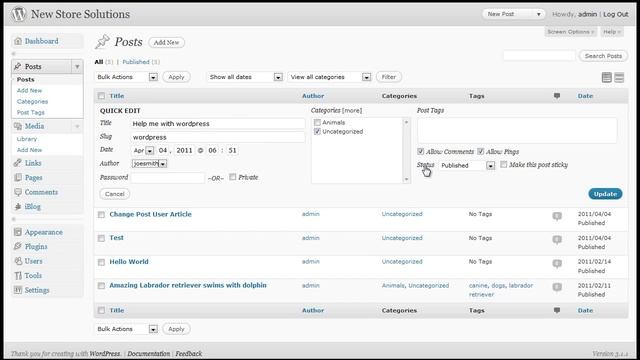Click the Links chain icon

pos(18,163)
